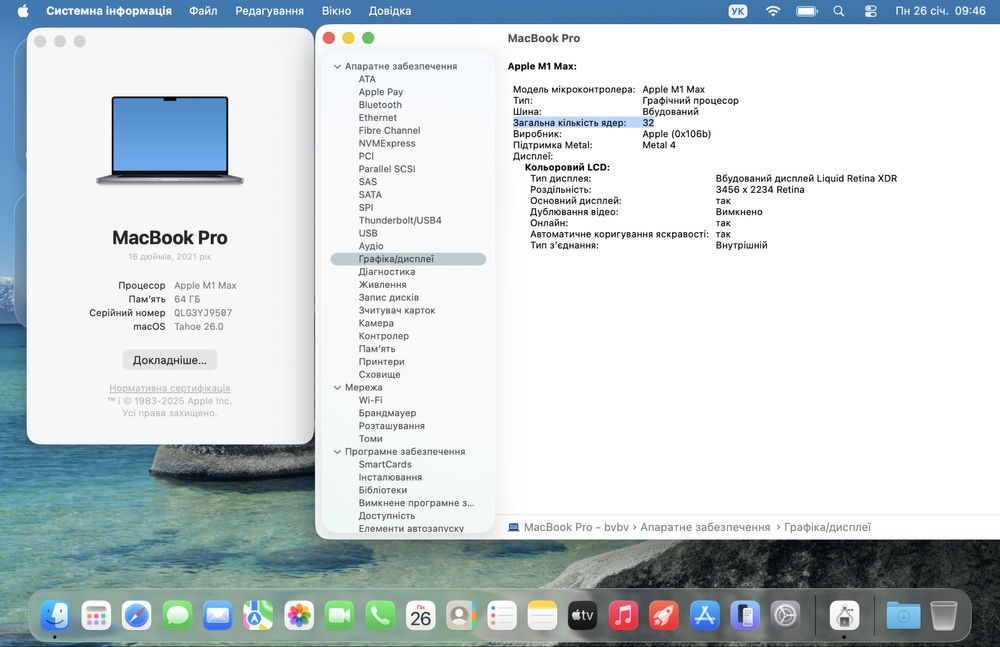
Task: Open Нормативна сертифікація link
Action: coord(170,388)
